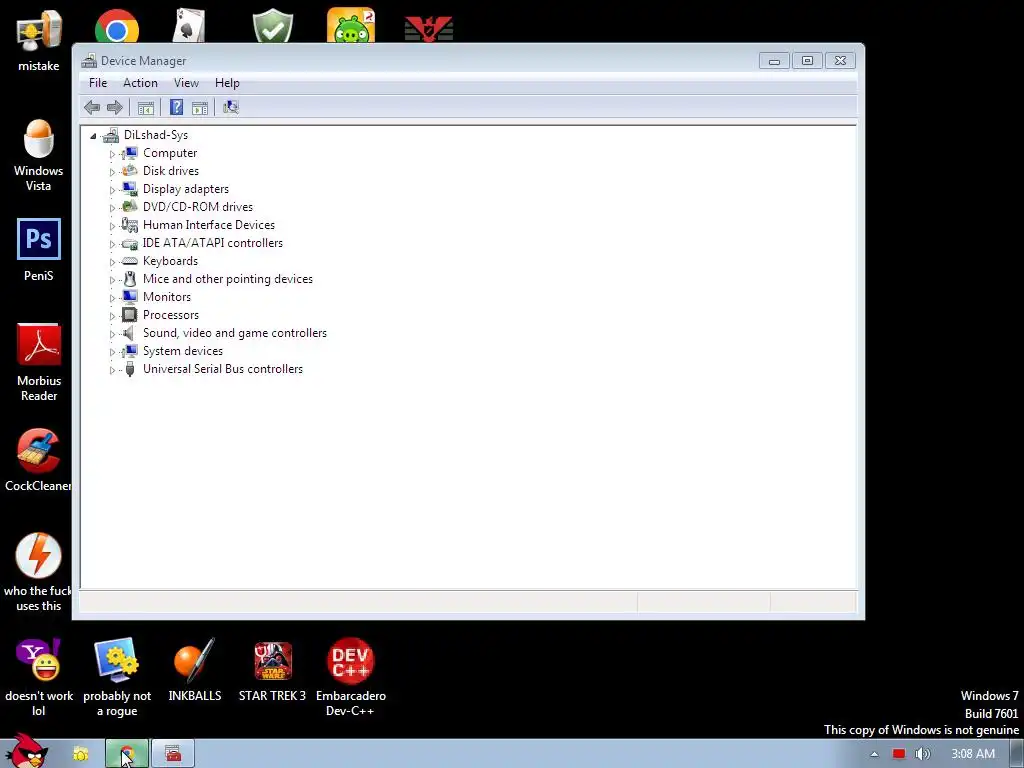Click the Show desktop strip
Screen dimensions: 1024x768
click(1017, 754)
